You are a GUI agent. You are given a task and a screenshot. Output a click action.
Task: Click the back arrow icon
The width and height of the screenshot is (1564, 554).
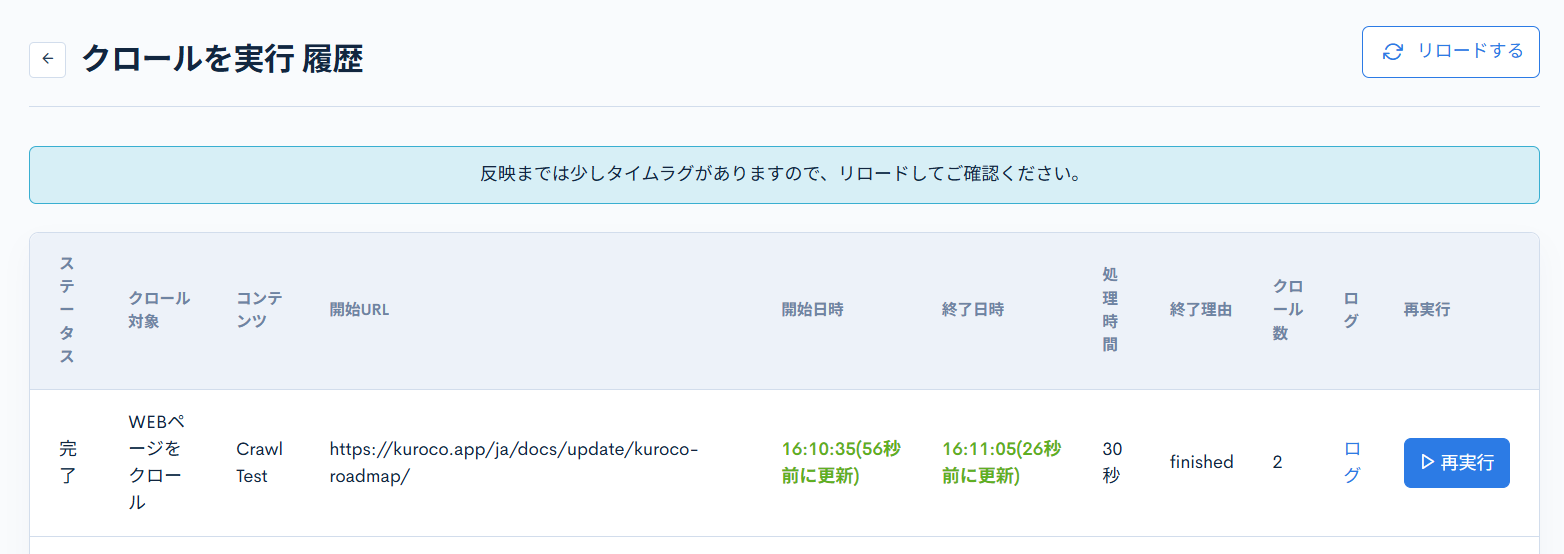(x=47, y=59)
